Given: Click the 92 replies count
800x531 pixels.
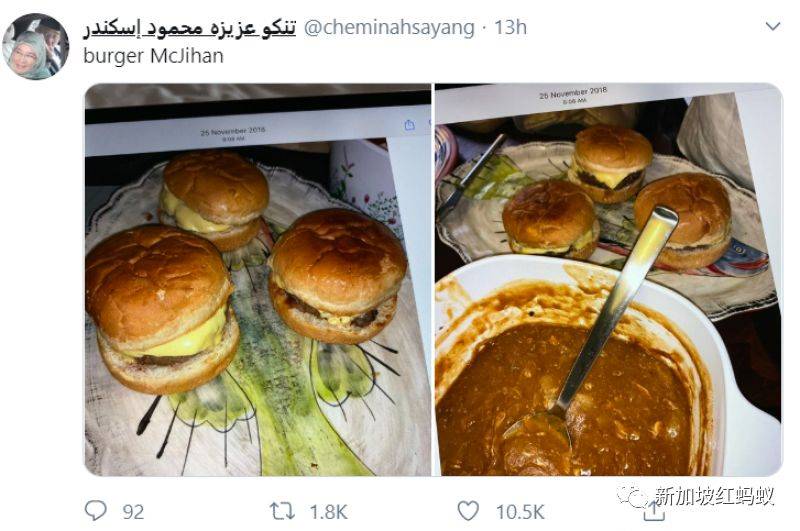Looking at the screenshot, I should pos(133,512).
